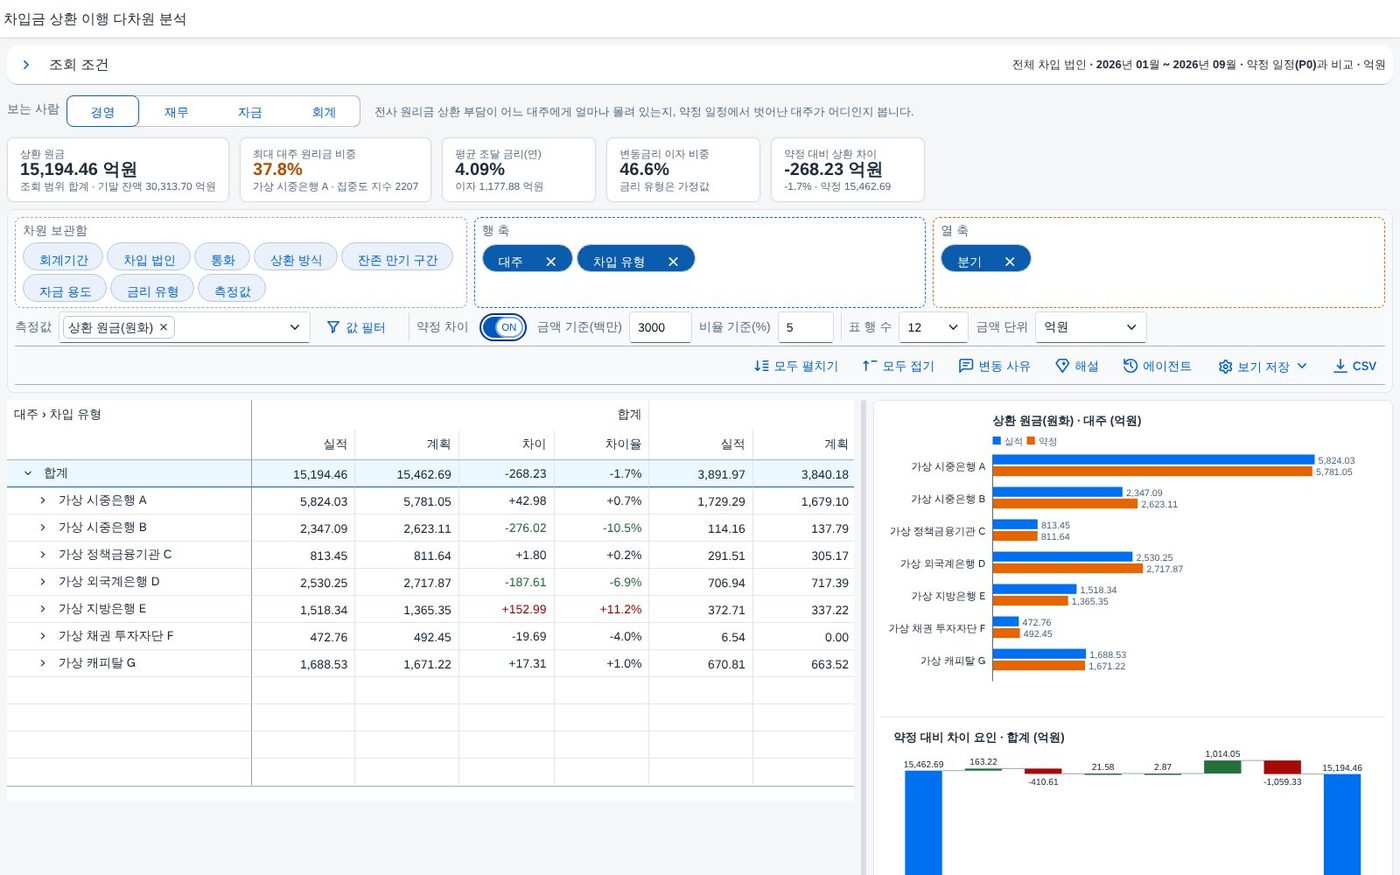Click the 모두 접기 collapse-all icon
1400x875 pixels.
(870, 366)
